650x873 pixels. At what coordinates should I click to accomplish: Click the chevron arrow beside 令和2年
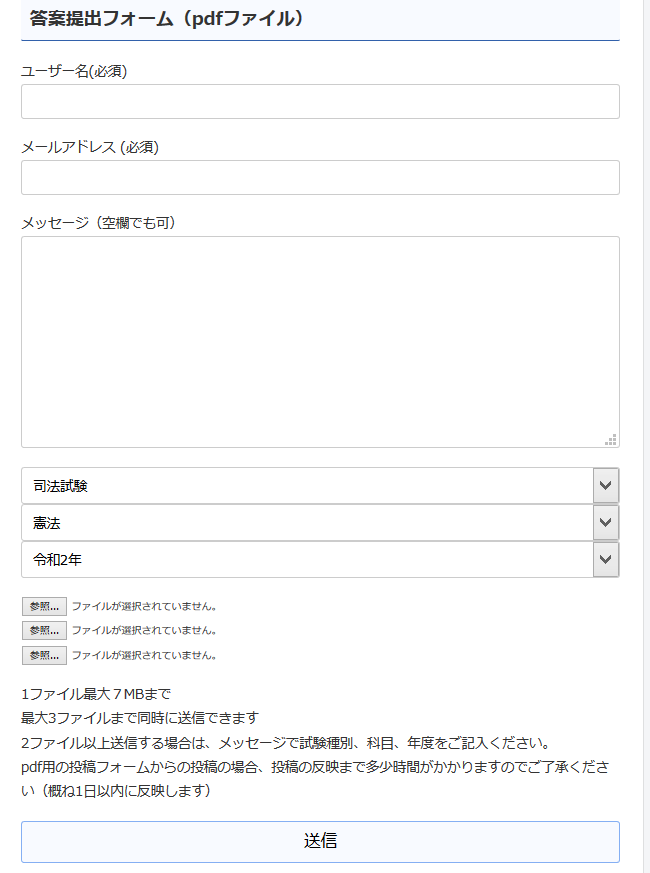tap(606, 559)
